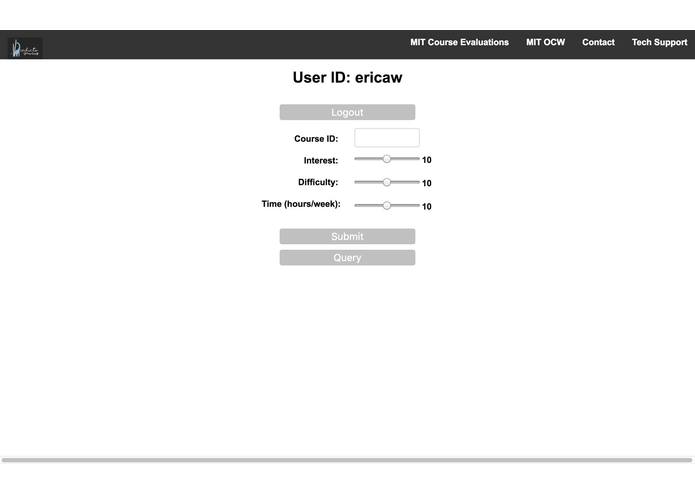Submit the course evaluation
The width and height of the screenshot is (695, 494).
pyautogui.click(x=347, y=236)
